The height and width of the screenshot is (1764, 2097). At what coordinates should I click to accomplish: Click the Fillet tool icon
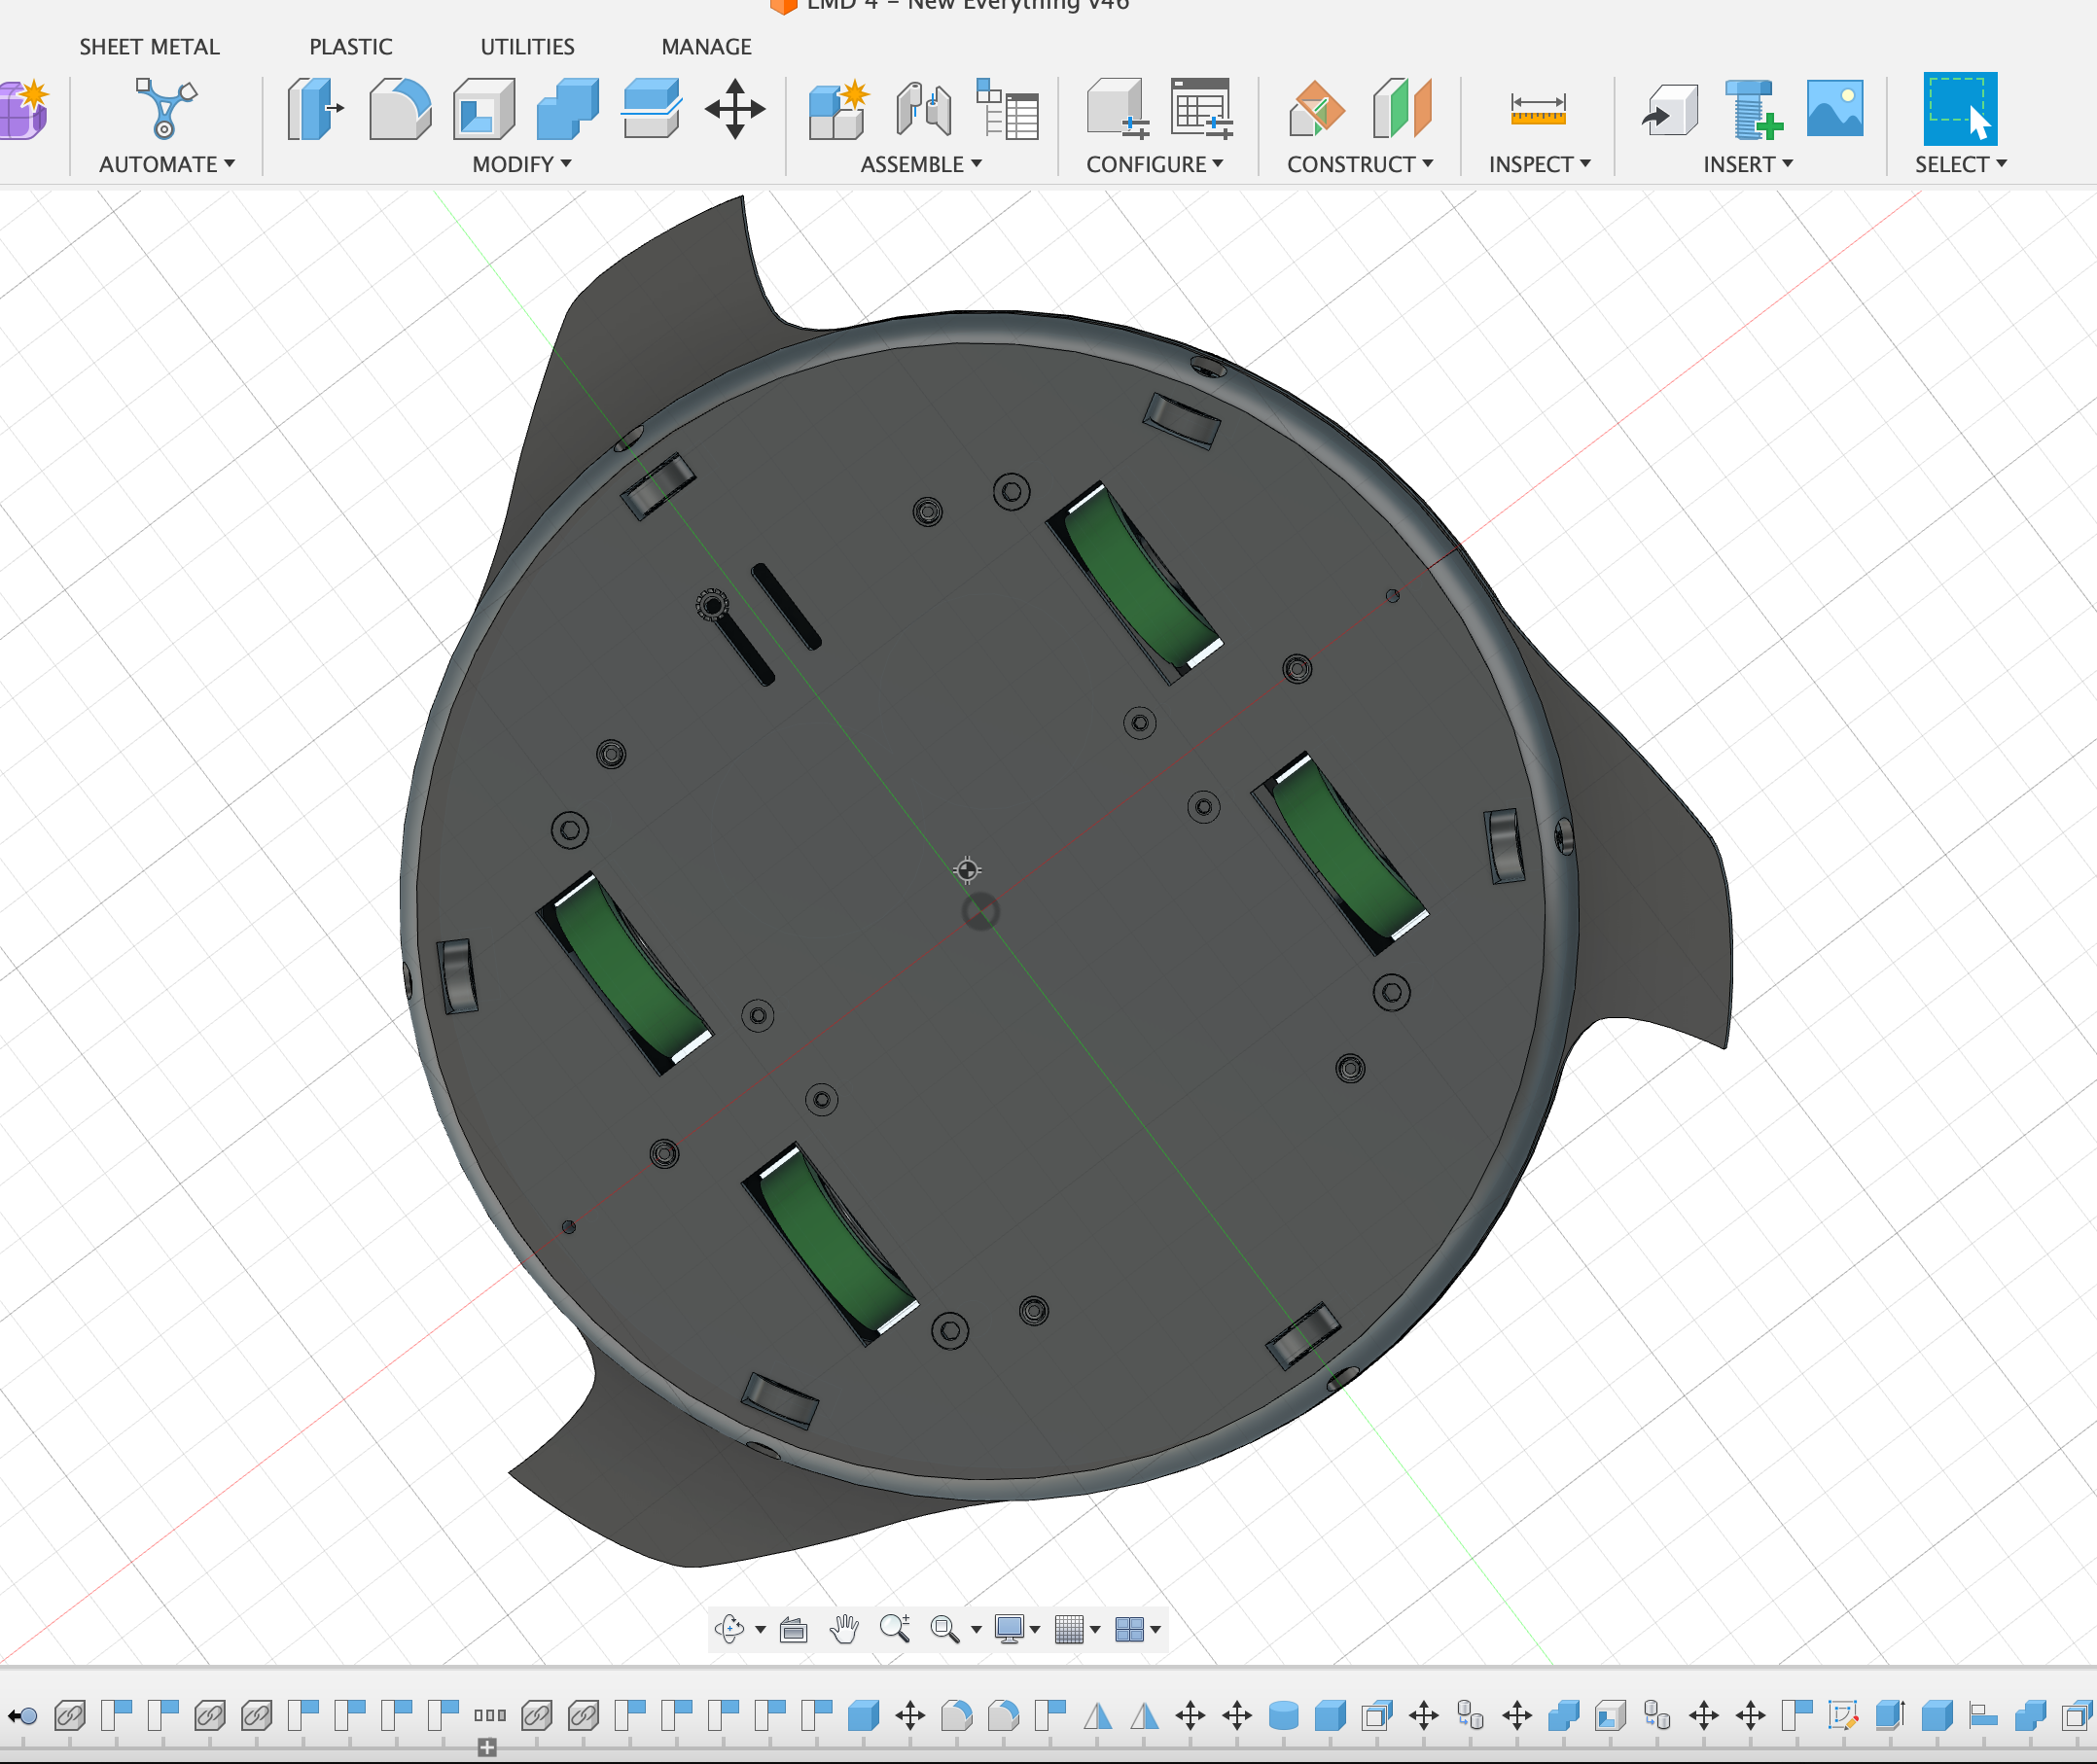[399, 109]
